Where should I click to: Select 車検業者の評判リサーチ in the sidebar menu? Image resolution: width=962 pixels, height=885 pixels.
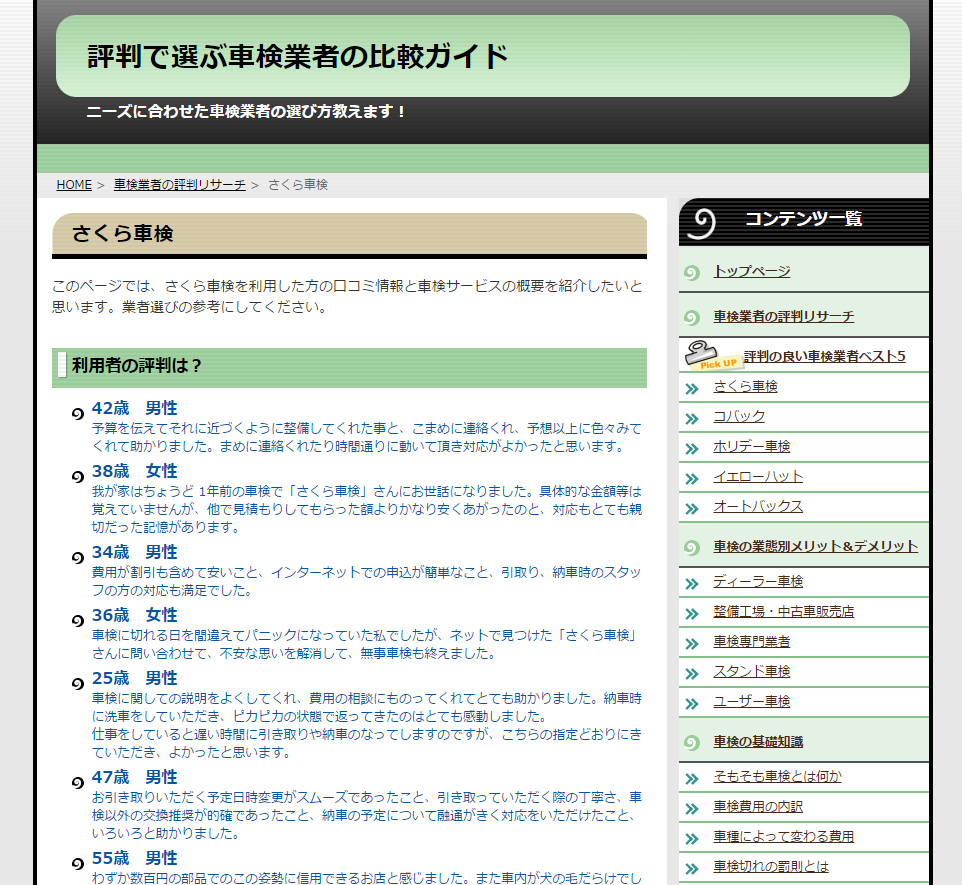tap(783, 316)
